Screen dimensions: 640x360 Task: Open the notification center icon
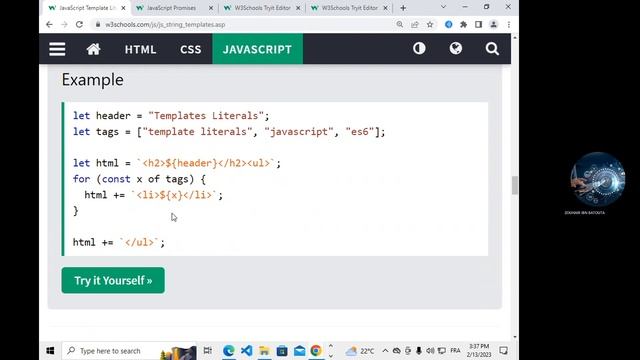click(504, 351)
